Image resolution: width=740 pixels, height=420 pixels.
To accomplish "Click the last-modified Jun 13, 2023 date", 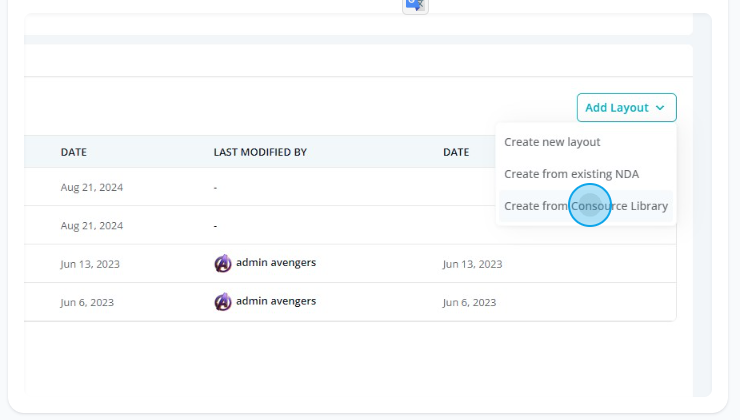I will [x=472, y=264].
